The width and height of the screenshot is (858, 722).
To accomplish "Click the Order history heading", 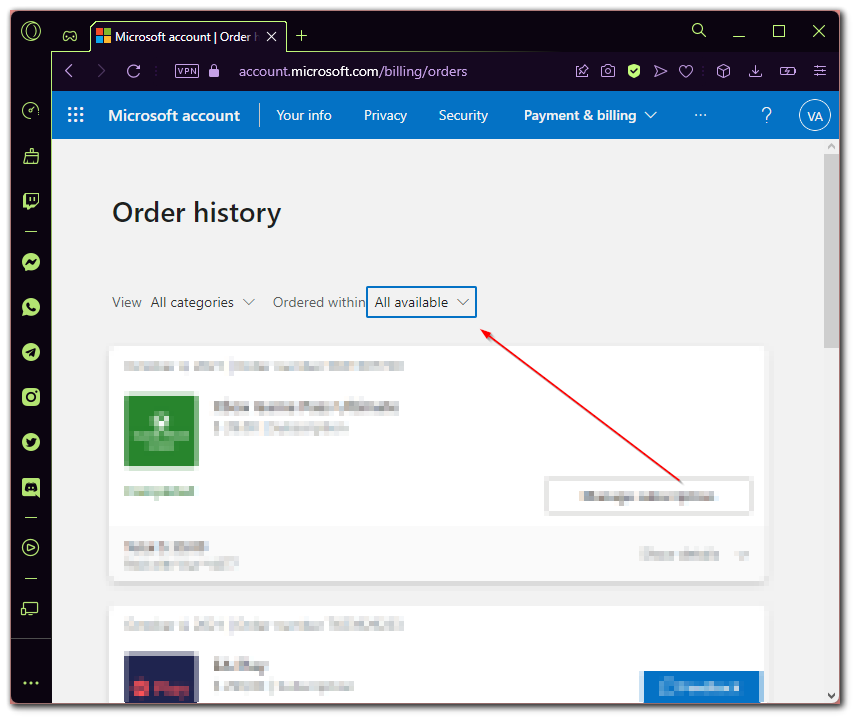I will click(x=196, y=212).
